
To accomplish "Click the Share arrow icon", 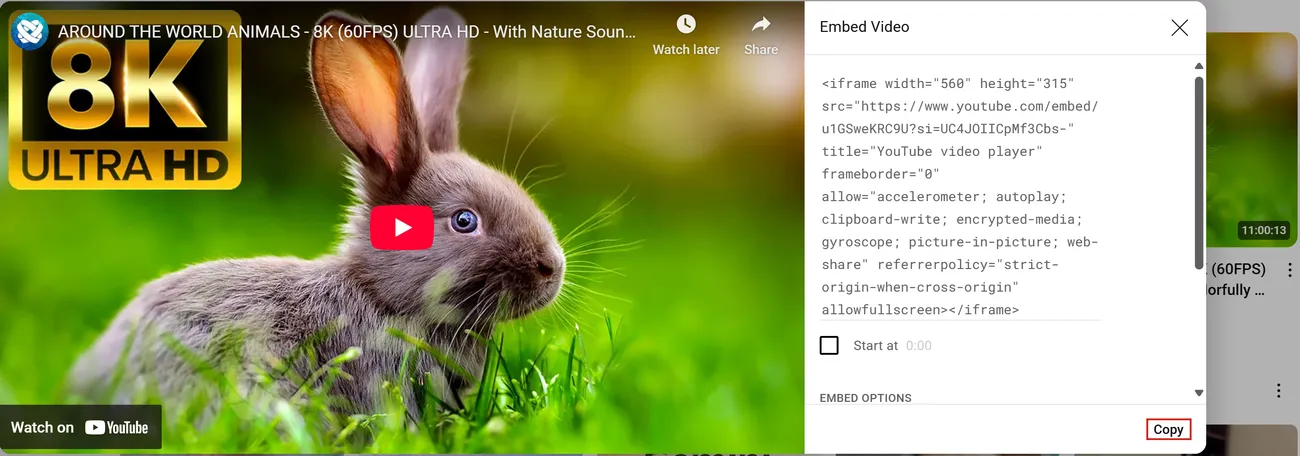I will click(x=761, y=25).
